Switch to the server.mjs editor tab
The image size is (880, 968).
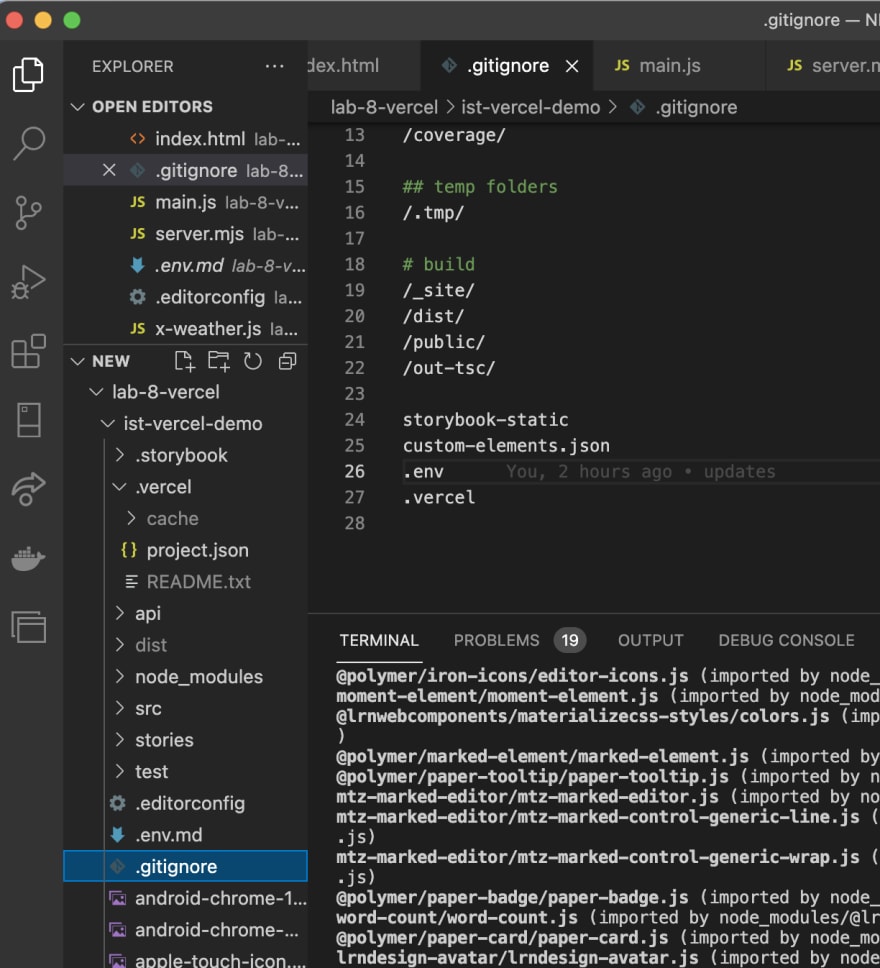[823, 66]
